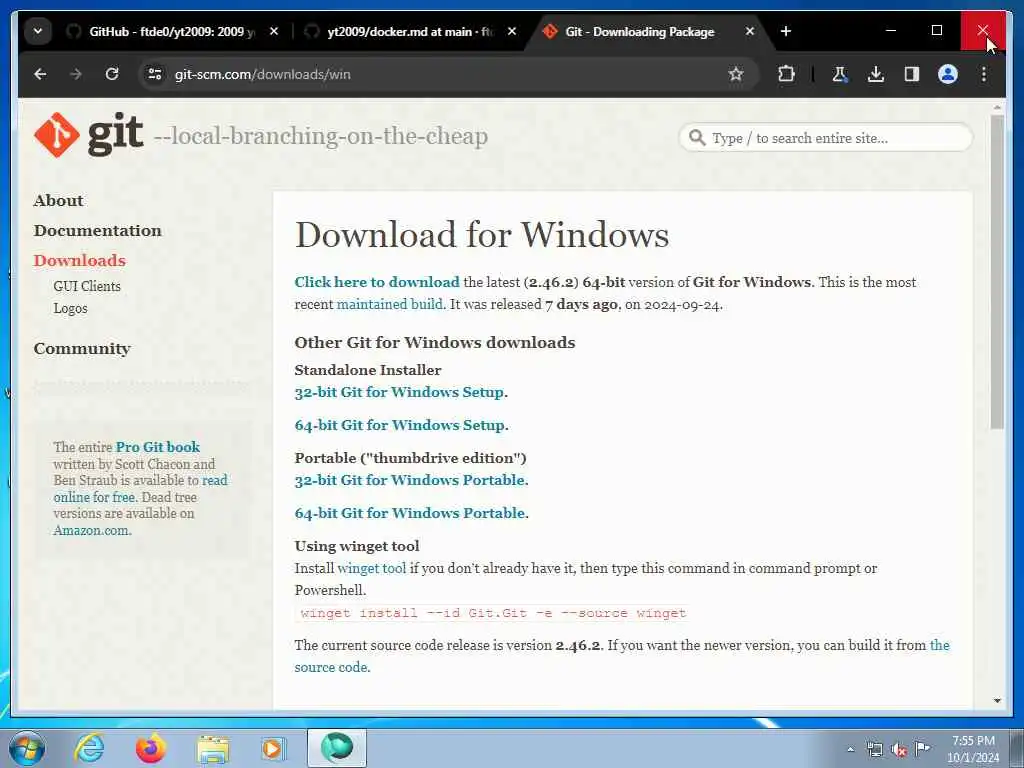Screen dimensions: 1024x768
Task: Download 64-bit Git for Windows Portable
Action: coord(410,513)
